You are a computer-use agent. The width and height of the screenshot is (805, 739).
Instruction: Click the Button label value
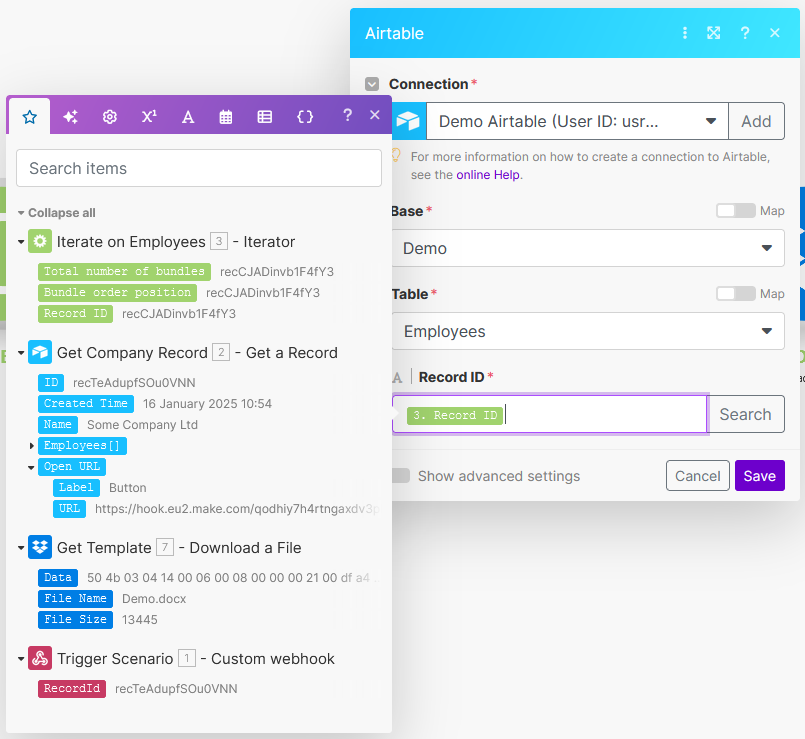128,488
